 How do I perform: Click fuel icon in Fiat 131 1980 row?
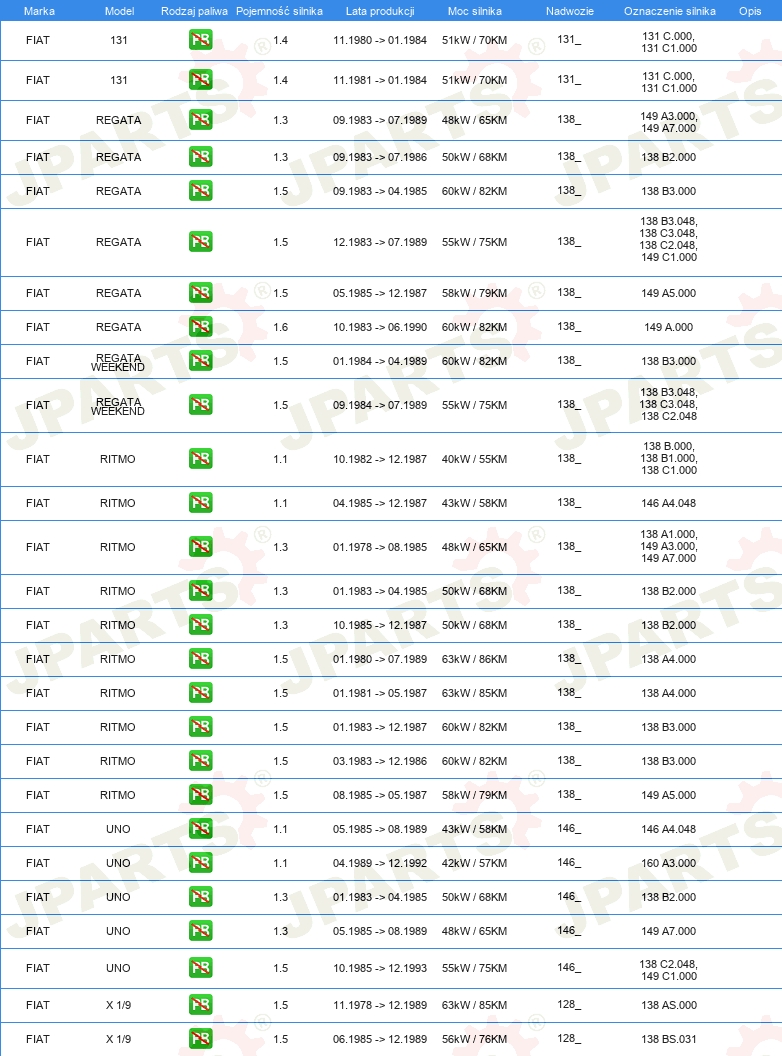[201, 40]
